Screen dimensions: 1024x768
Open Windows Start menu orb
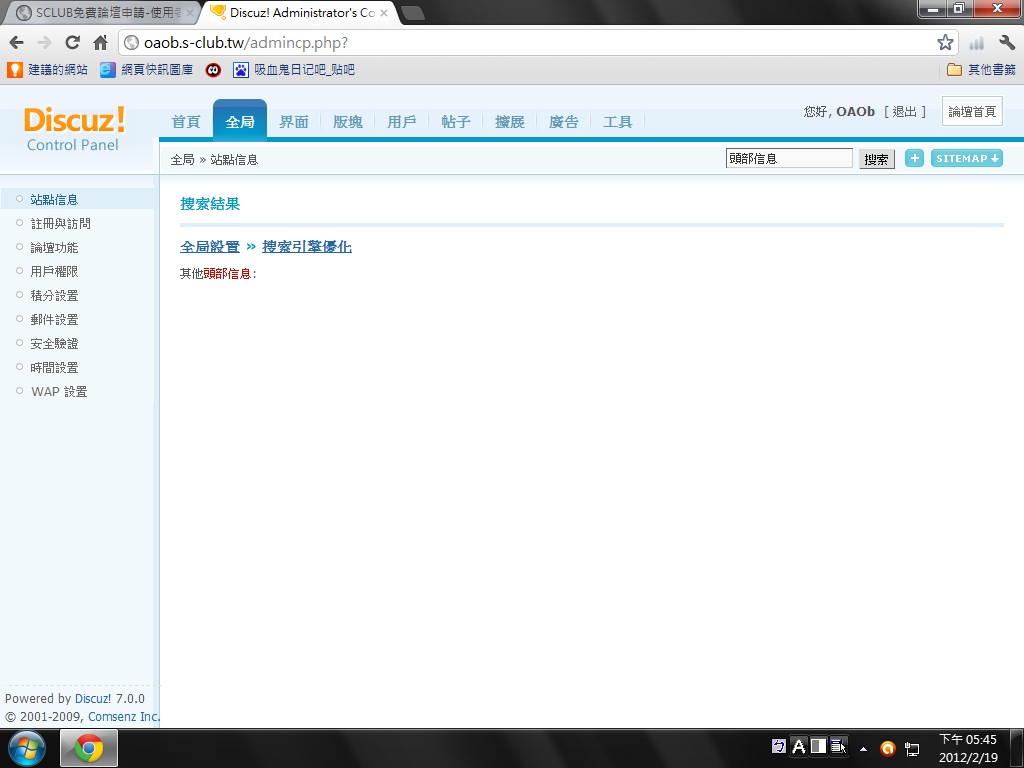point(27,748)
